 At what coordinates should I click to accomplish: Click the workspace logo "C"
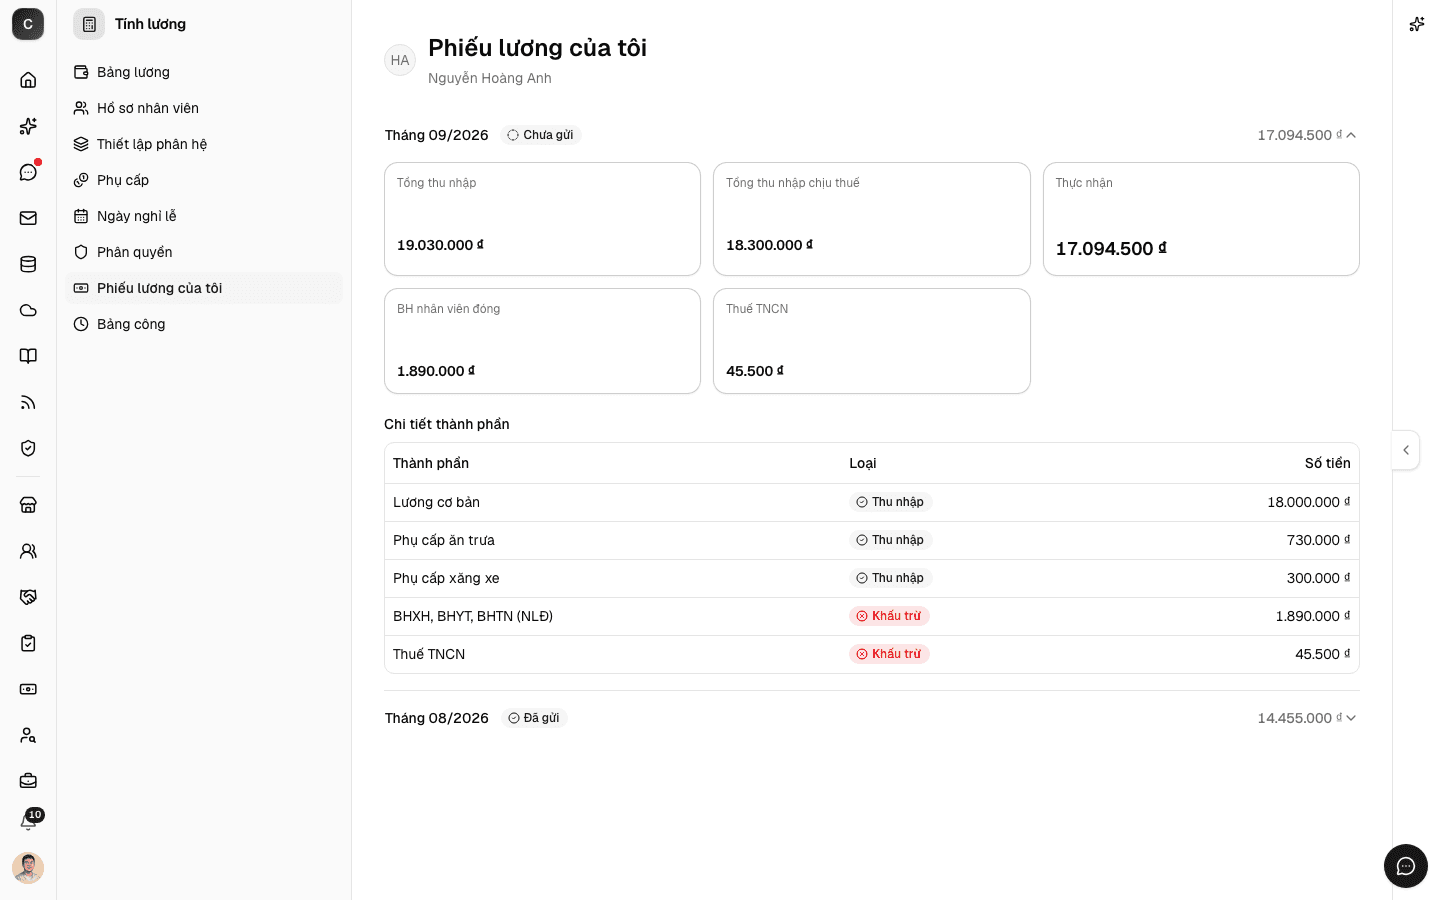pyautogui.click(x=28, y=24)
